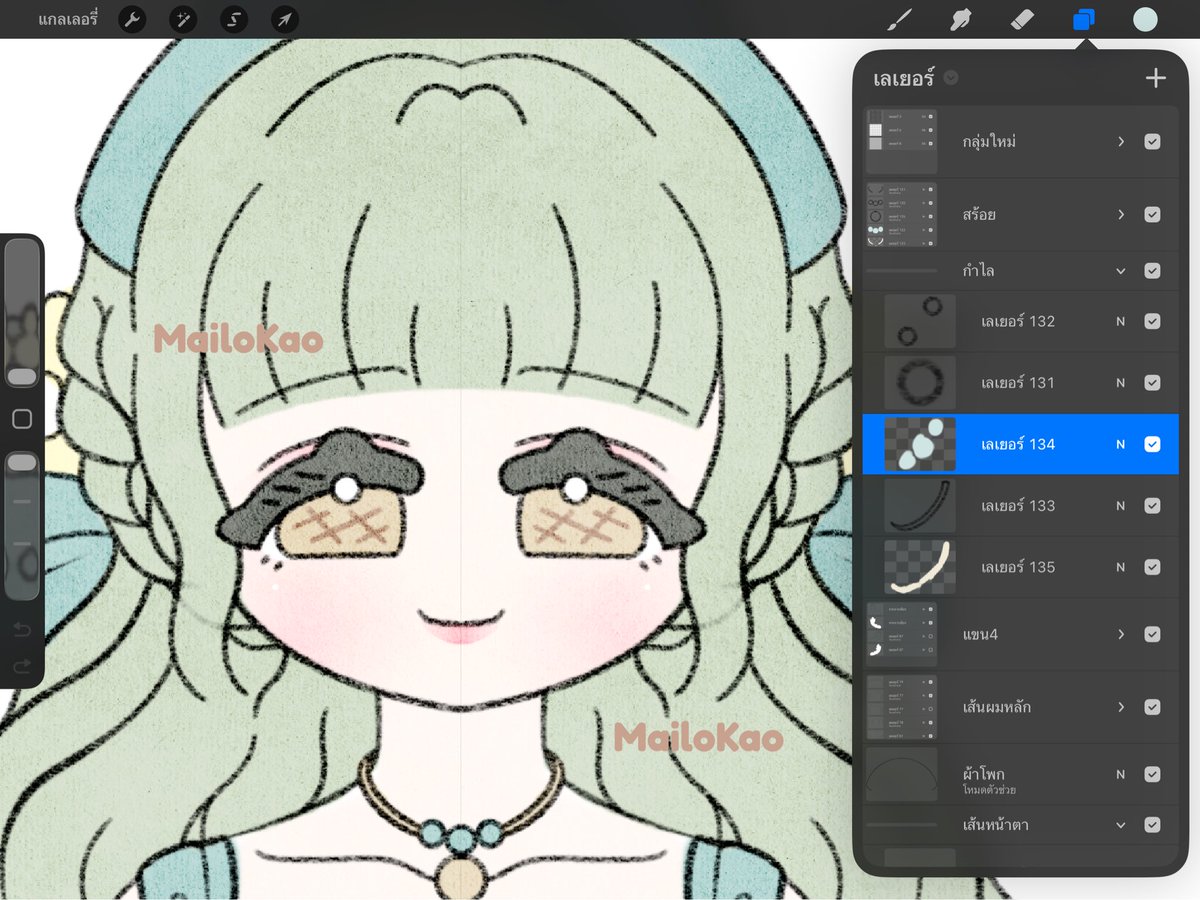Tap the undo arrow in sidebar
Screen dimensions: 1200x900
(22, 631)
